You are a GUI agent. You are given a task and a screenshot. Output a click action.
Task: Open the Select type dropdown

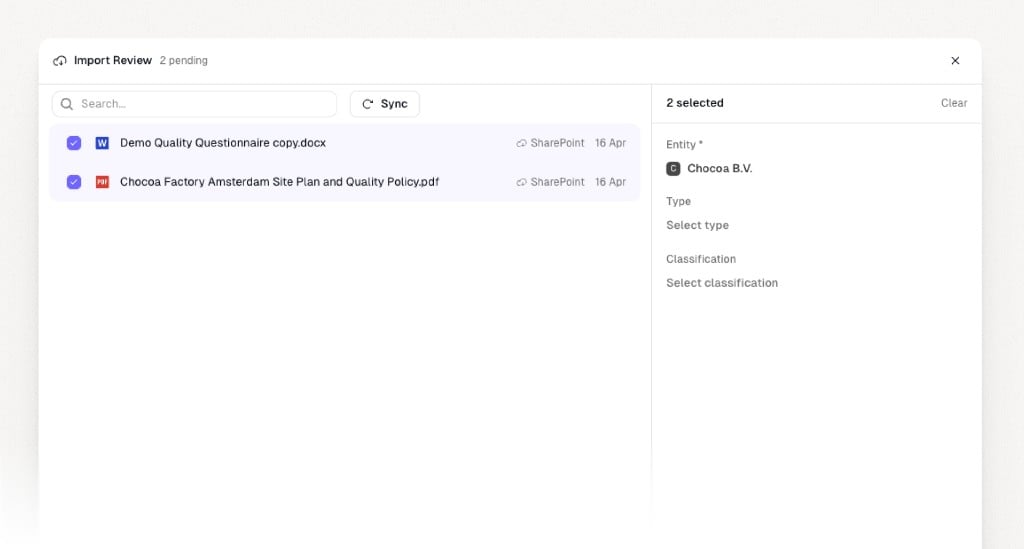point(697,225)
